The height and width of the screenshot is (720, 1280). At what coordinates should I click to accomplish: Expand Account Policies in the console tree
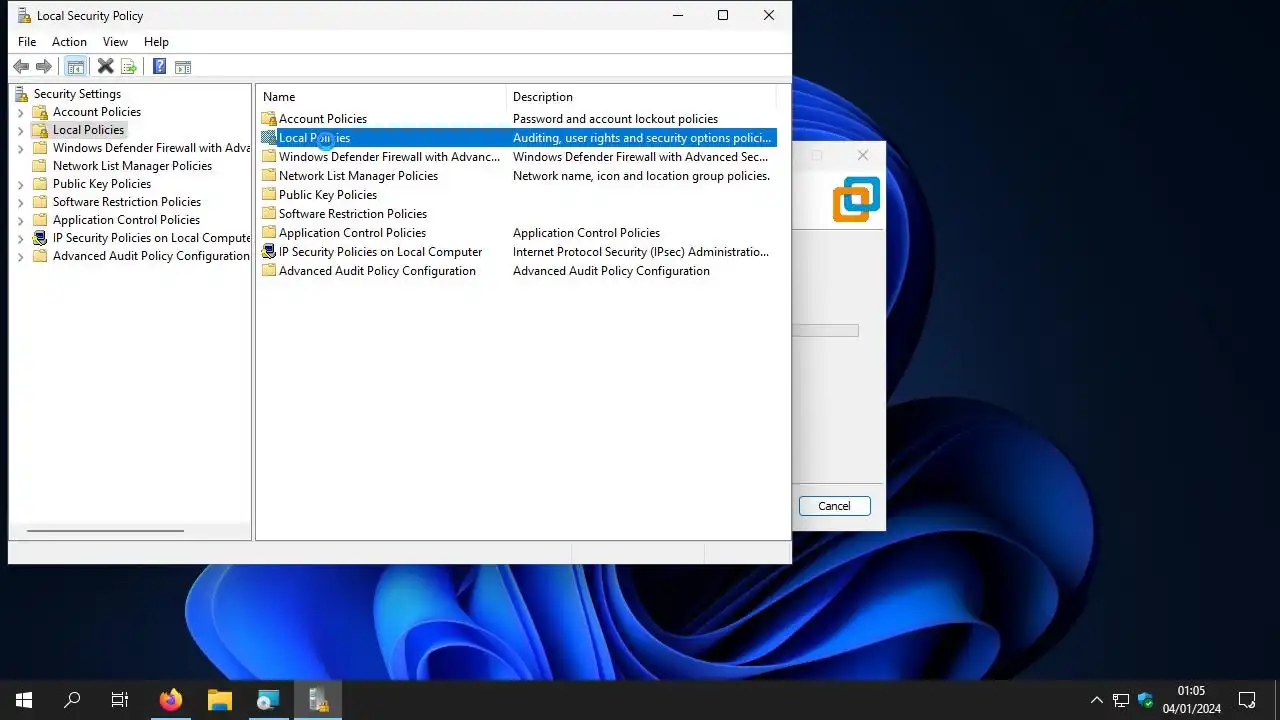click(x=20, y=113)
